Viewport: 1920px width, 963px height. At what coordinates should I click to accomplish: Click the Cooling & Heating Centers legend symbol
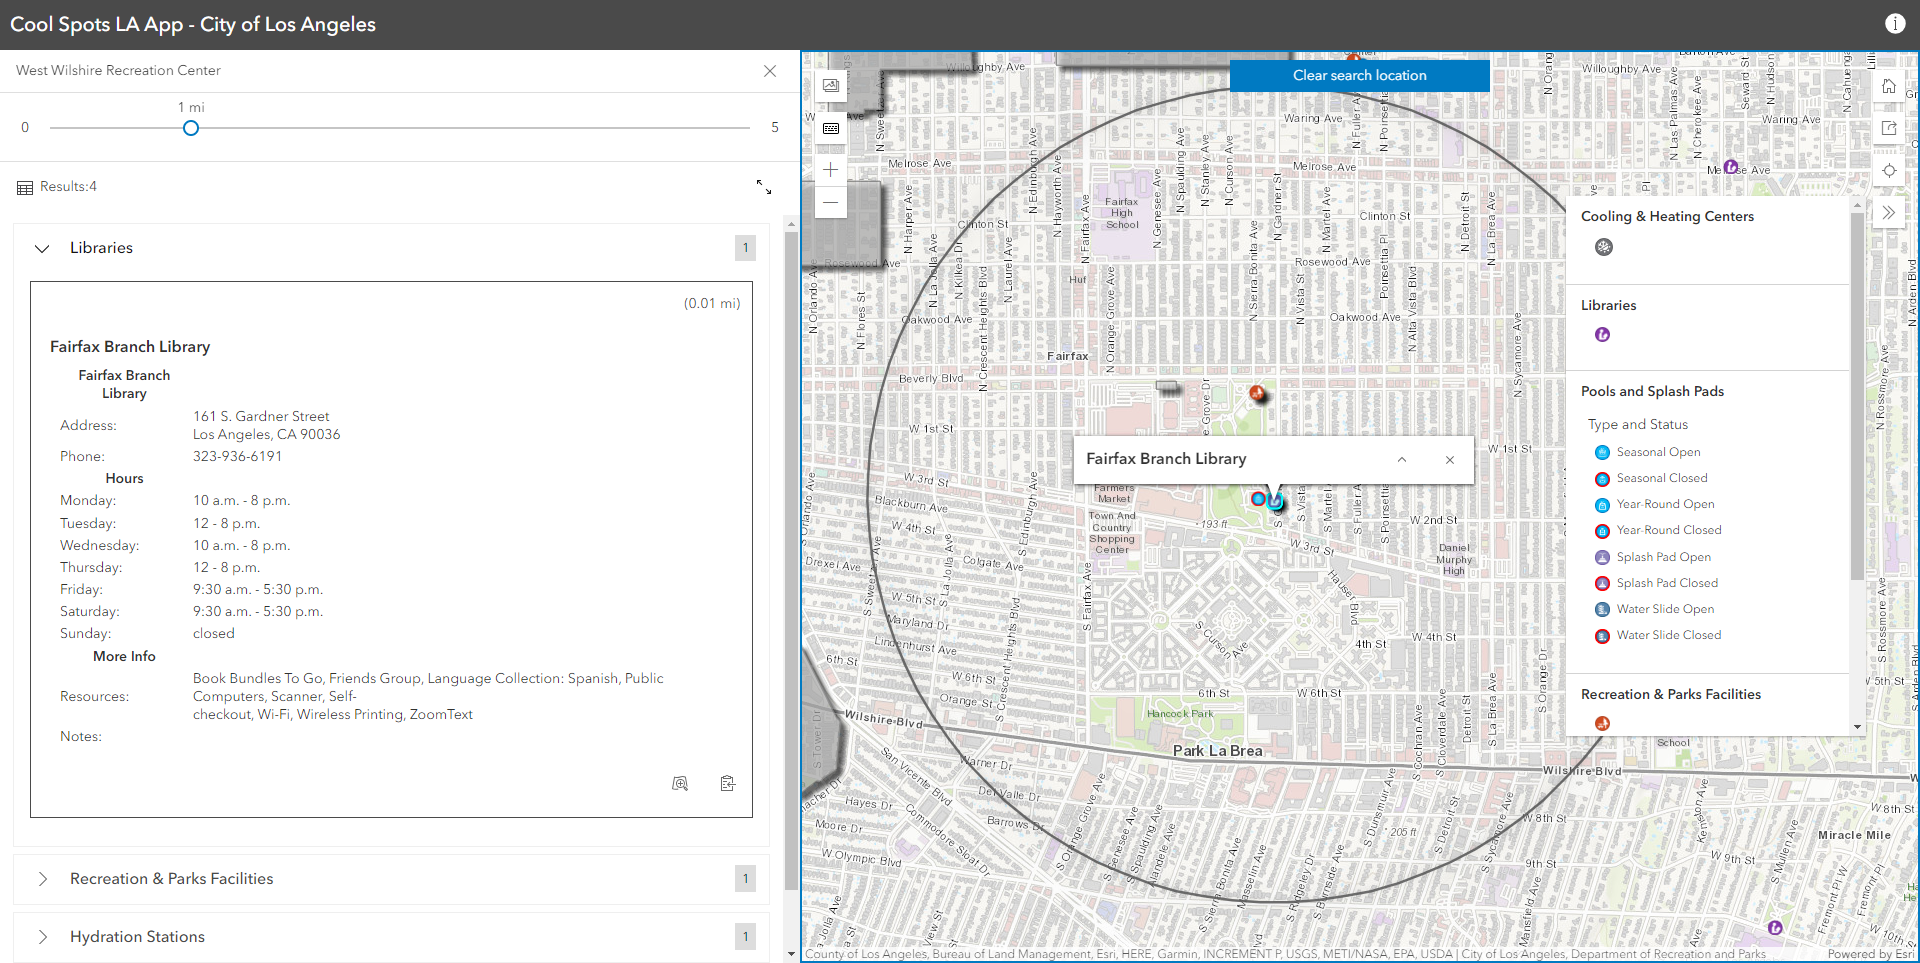[x=1604, y=247]
